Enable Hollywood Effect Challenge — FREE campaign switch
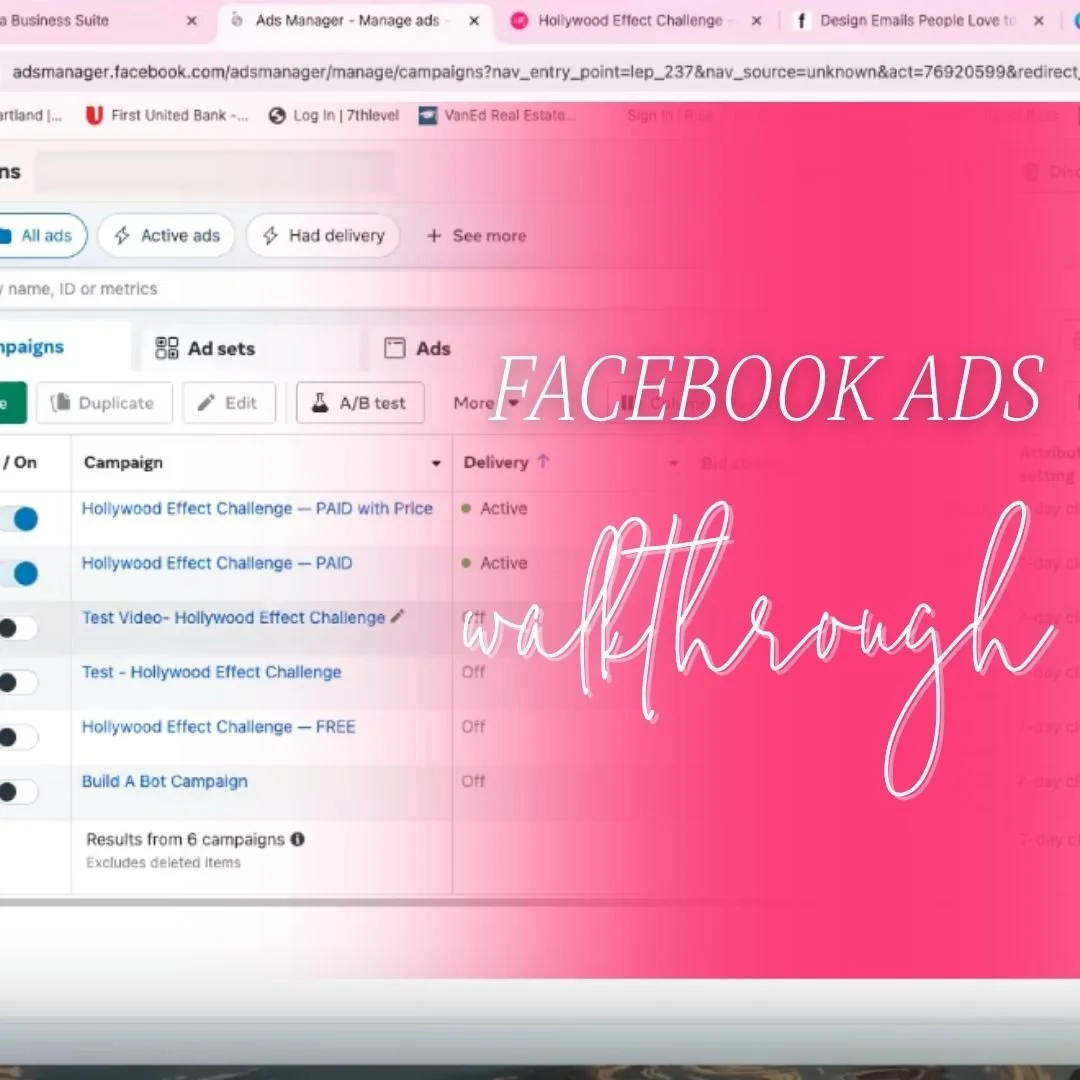This screenshot has width=1080, height=1080. [18, 737]
